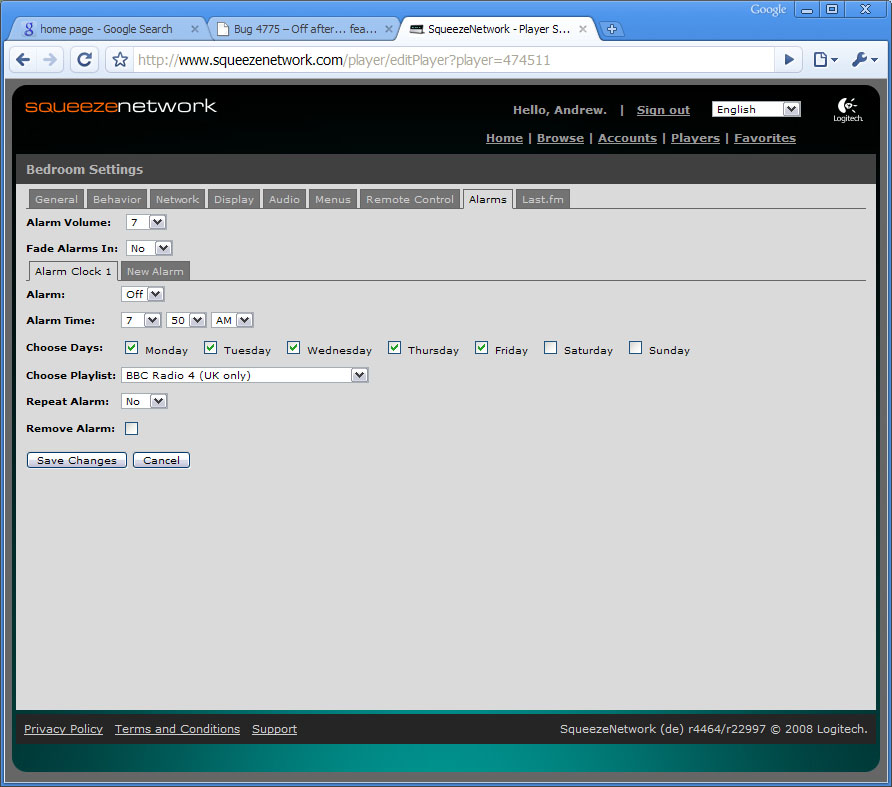Viewport: 892px width, 787px height.
Task: Open the Choose Playlist dropdown
Action: [245, 375]
